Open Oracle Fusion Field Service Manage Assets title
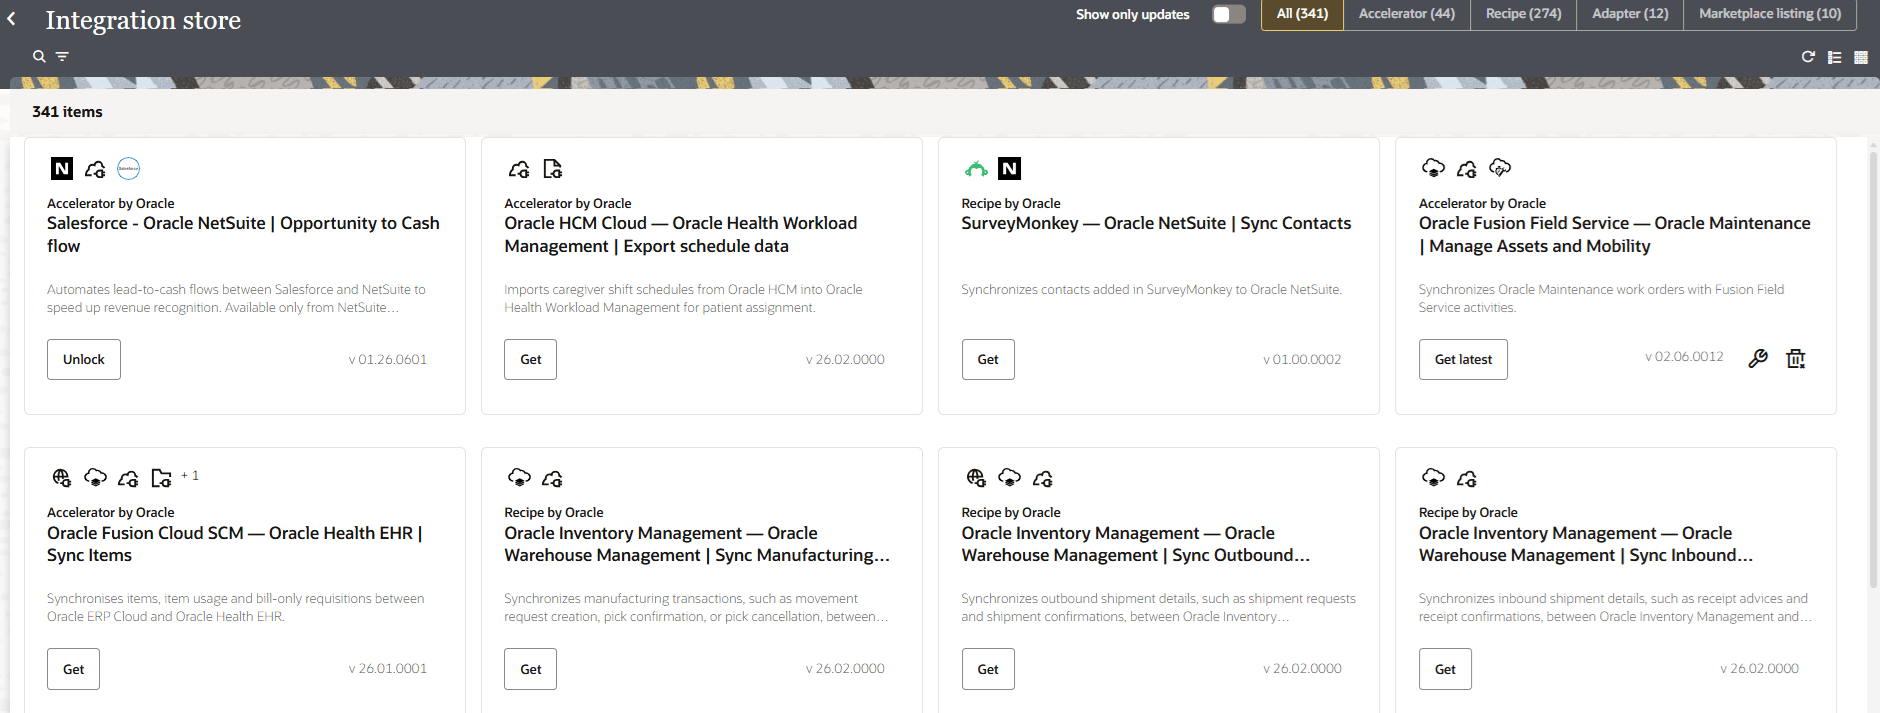This screenshot has height=713, width=1880. pos(1614,234)
